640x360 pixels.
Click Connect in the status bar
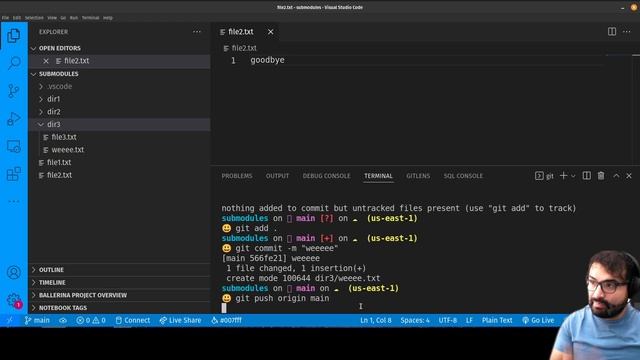point(133,320)
